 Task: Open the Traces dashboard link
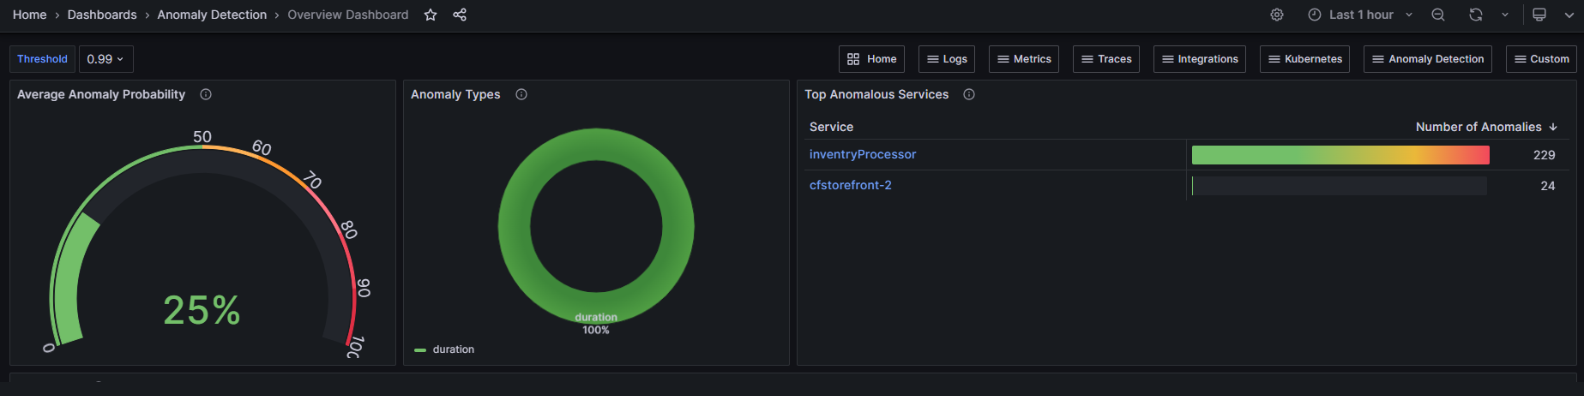pos(1106,59)
